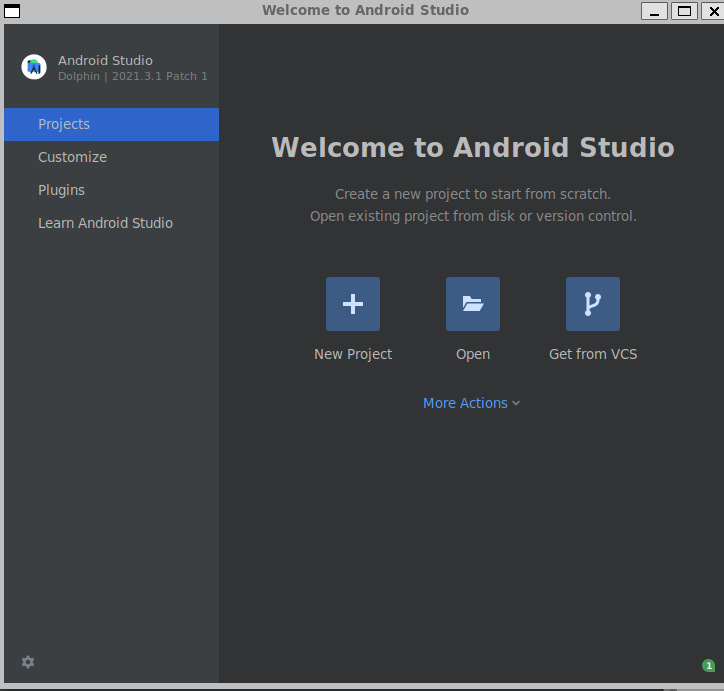Screen dimensions: 724x691
Task: Click the Get from VCS label
Action: coord(593,354)
